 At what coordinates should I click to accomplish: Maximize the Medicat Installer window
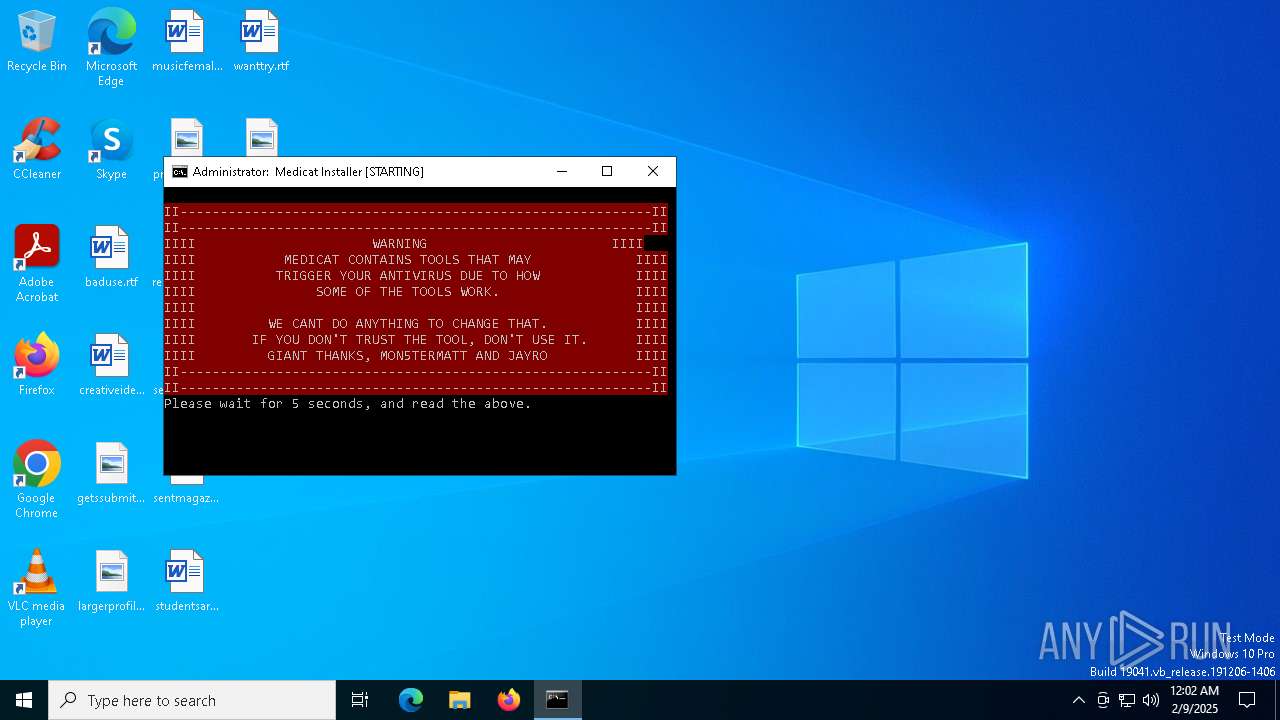(607, 172)
